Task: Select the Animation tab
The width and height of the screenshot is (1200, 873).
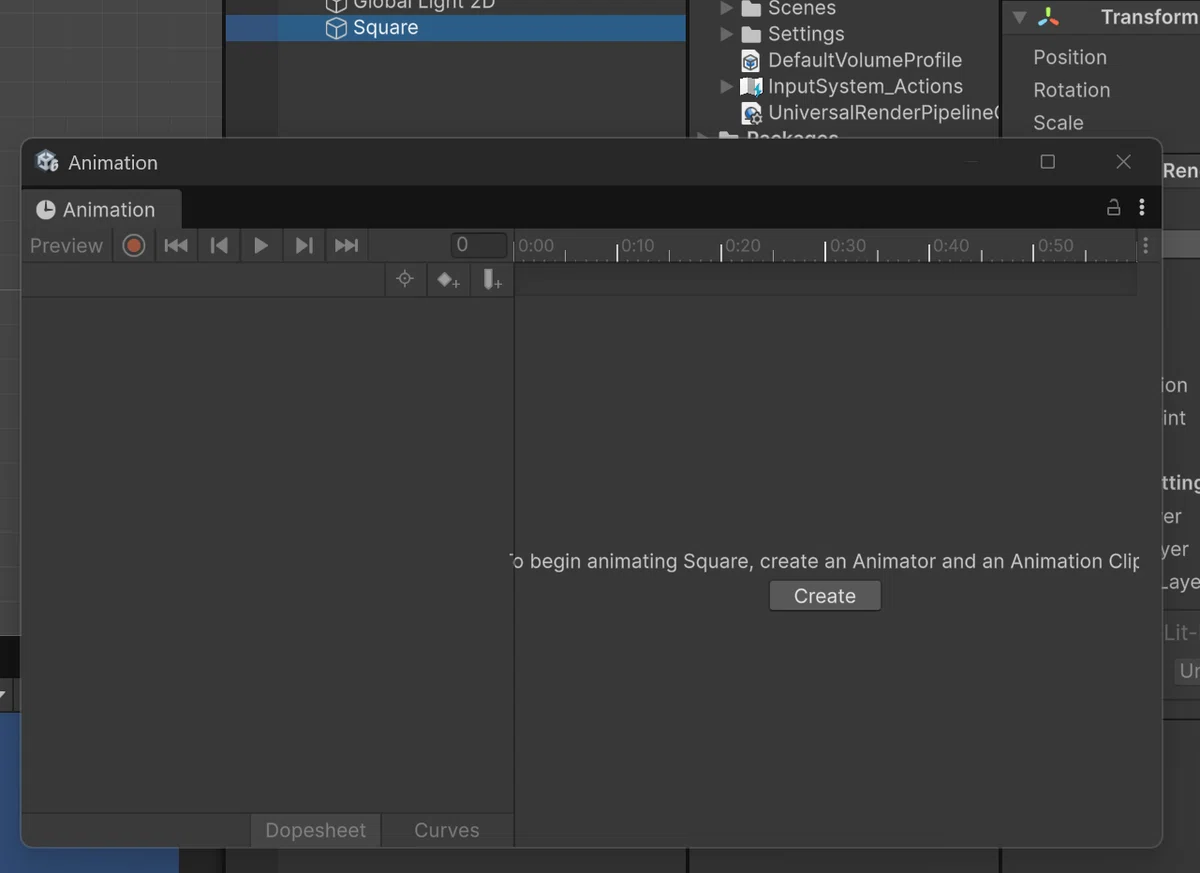Action: click(101, 209)
